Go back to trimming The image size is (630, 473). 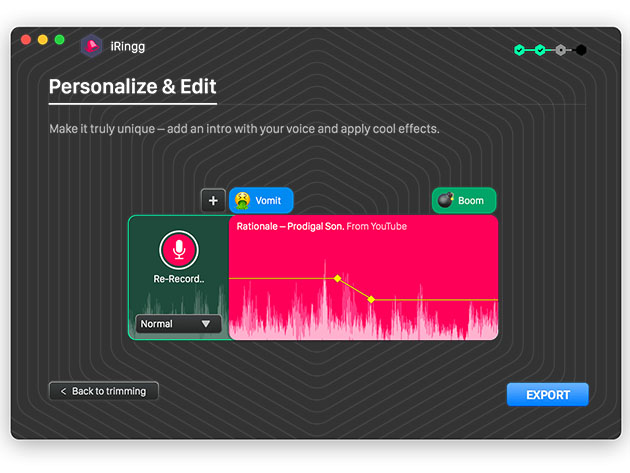[x=104, y=391]
